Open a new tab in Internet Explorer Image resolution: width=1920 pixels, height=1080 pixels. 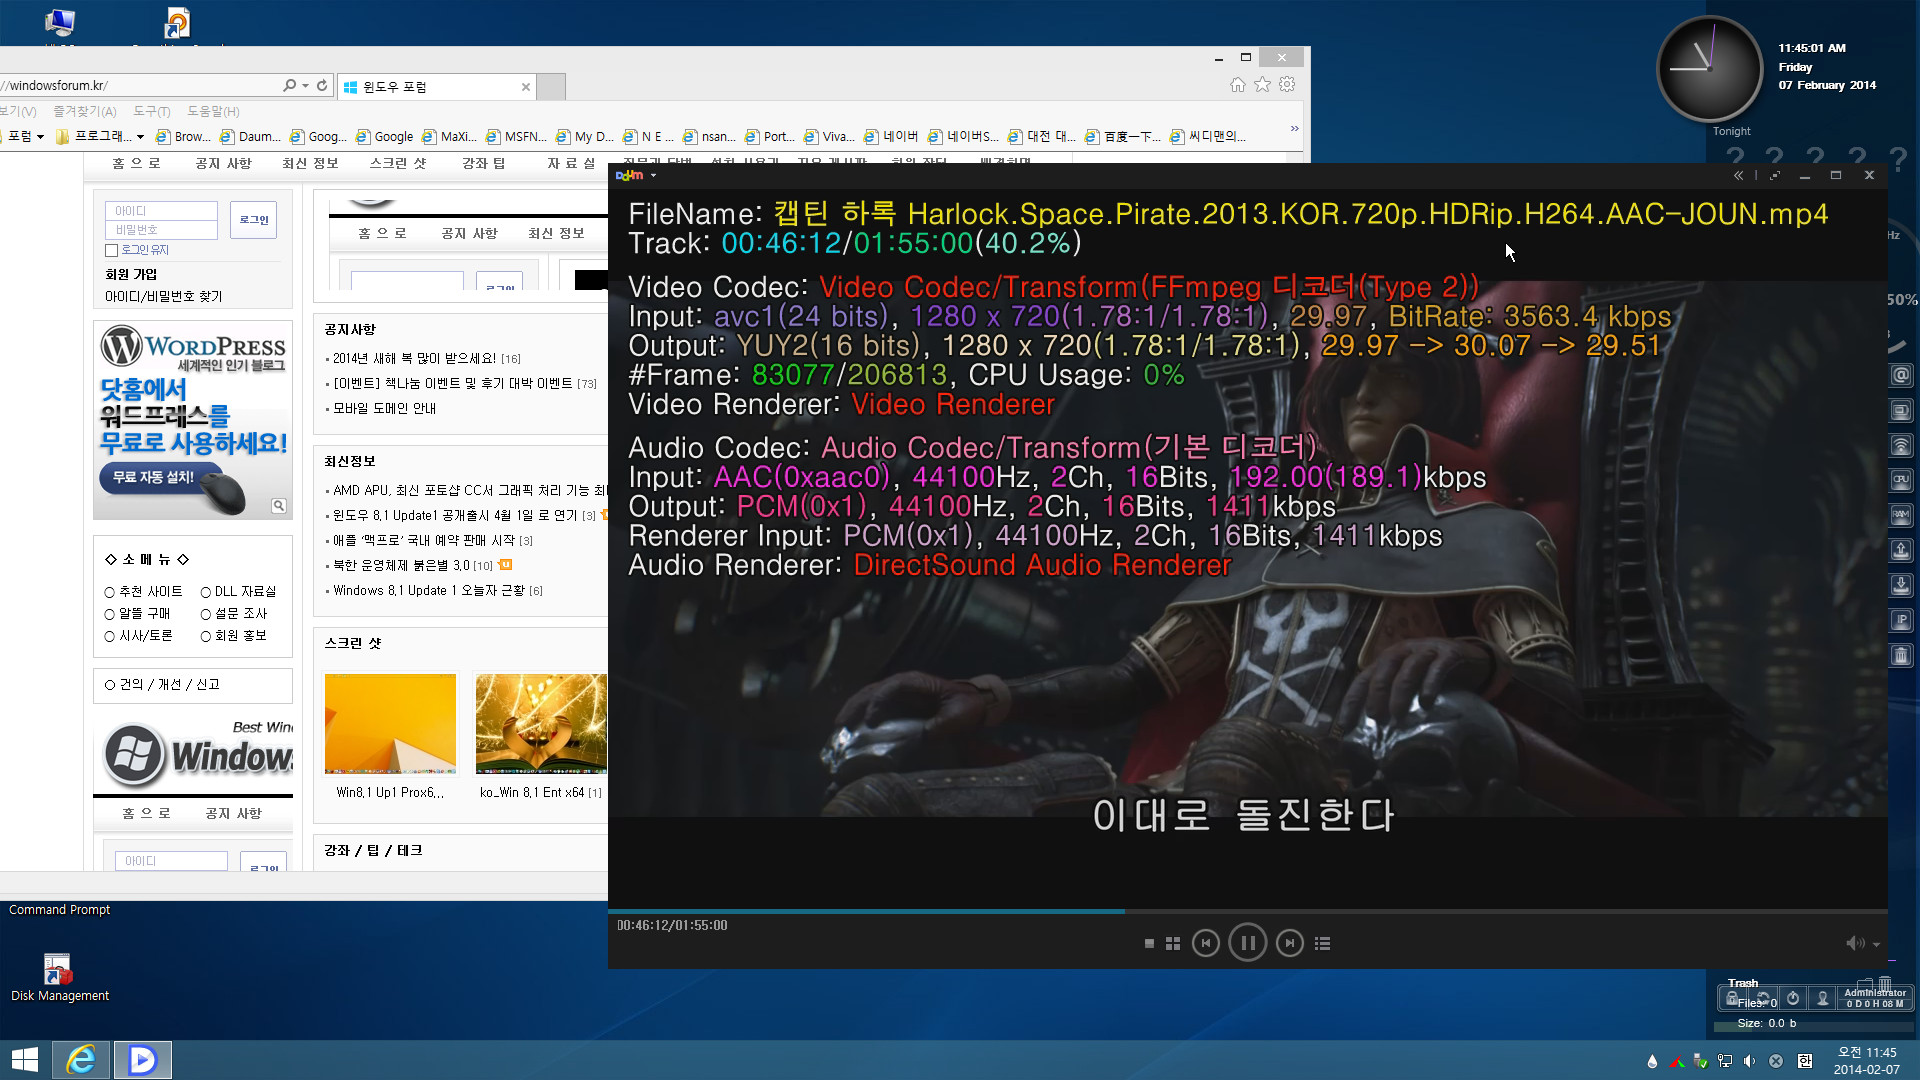tap(551, 87)
